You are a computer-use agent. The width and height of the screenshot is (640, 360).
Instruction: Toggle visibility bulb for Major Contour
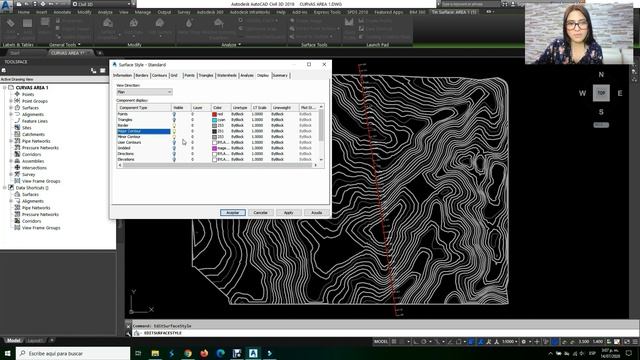(x=174, y=131)
